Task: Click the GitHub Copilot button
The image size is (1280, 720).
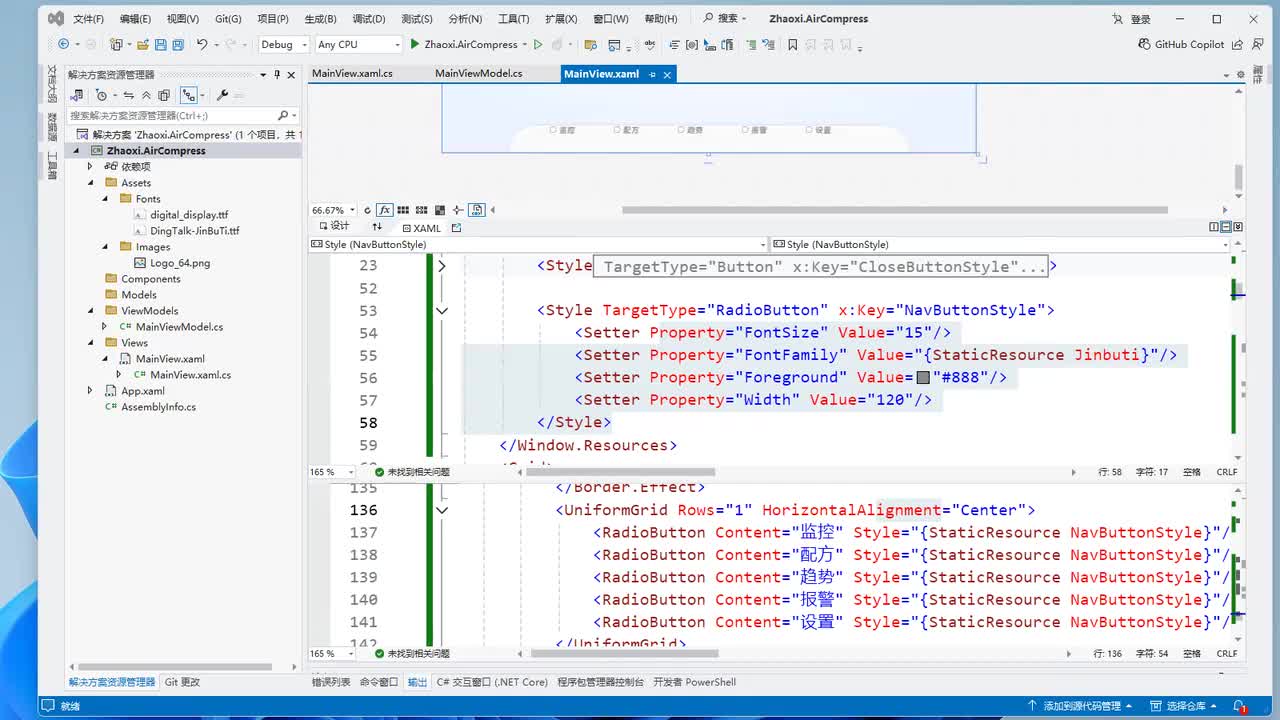Action: (1182, 44)
